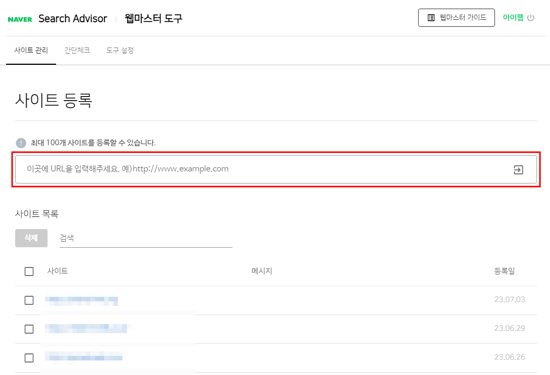Click the info icon beside 최대 100개 notice
Viewport: 550px width, 375px height.
pos(21,143)
